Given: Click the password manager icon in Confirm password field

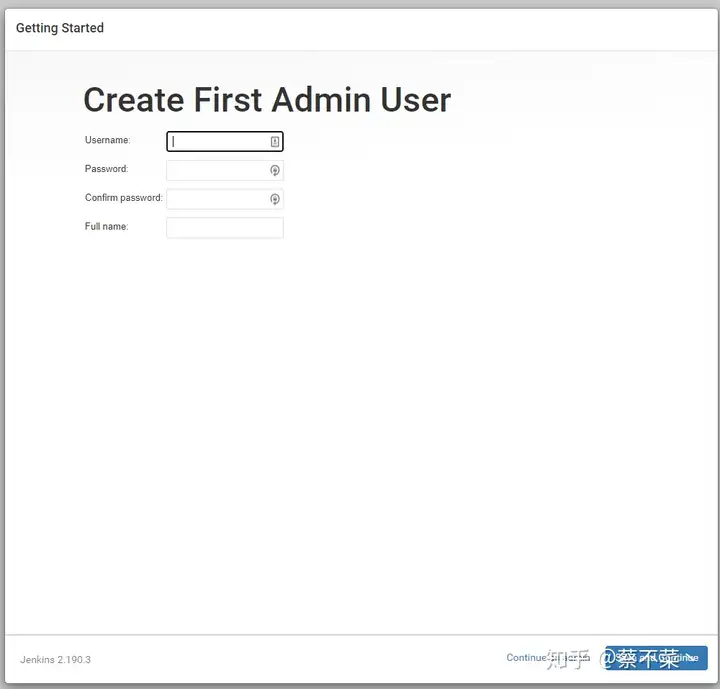Looking at the screenshot, I should [x=275, y=199].
